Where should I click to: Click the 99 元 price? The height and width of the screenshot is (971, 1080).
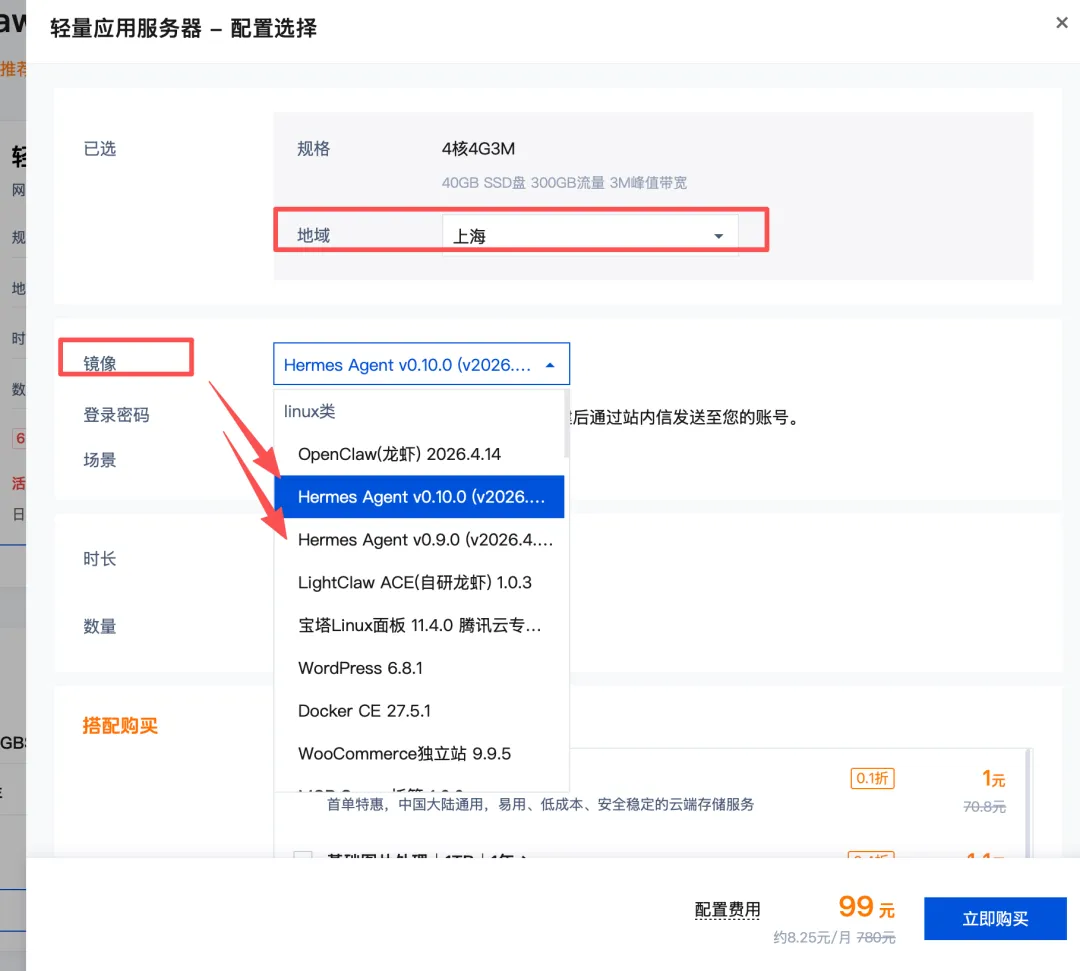(866, 907)
